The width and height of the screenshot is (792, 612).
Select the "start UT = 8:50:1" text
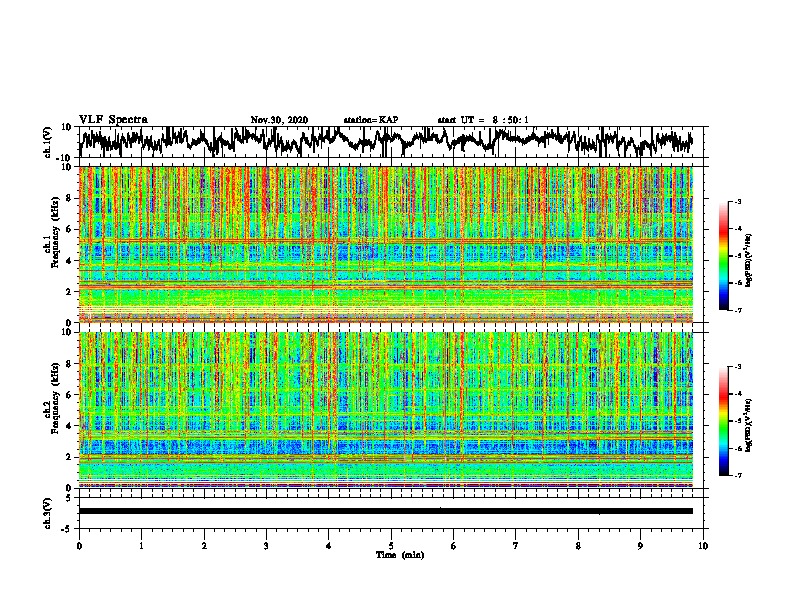tap(483, 120)
